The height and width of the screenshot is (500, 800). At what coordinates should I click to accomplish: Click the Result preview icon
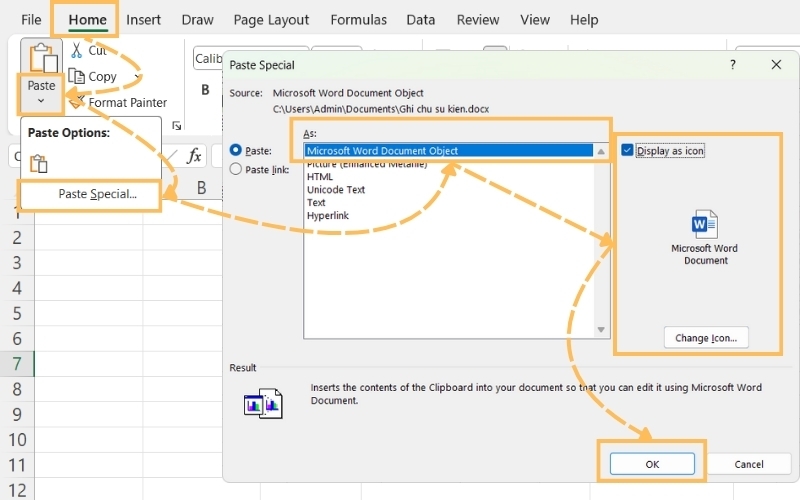coord(263,403)
